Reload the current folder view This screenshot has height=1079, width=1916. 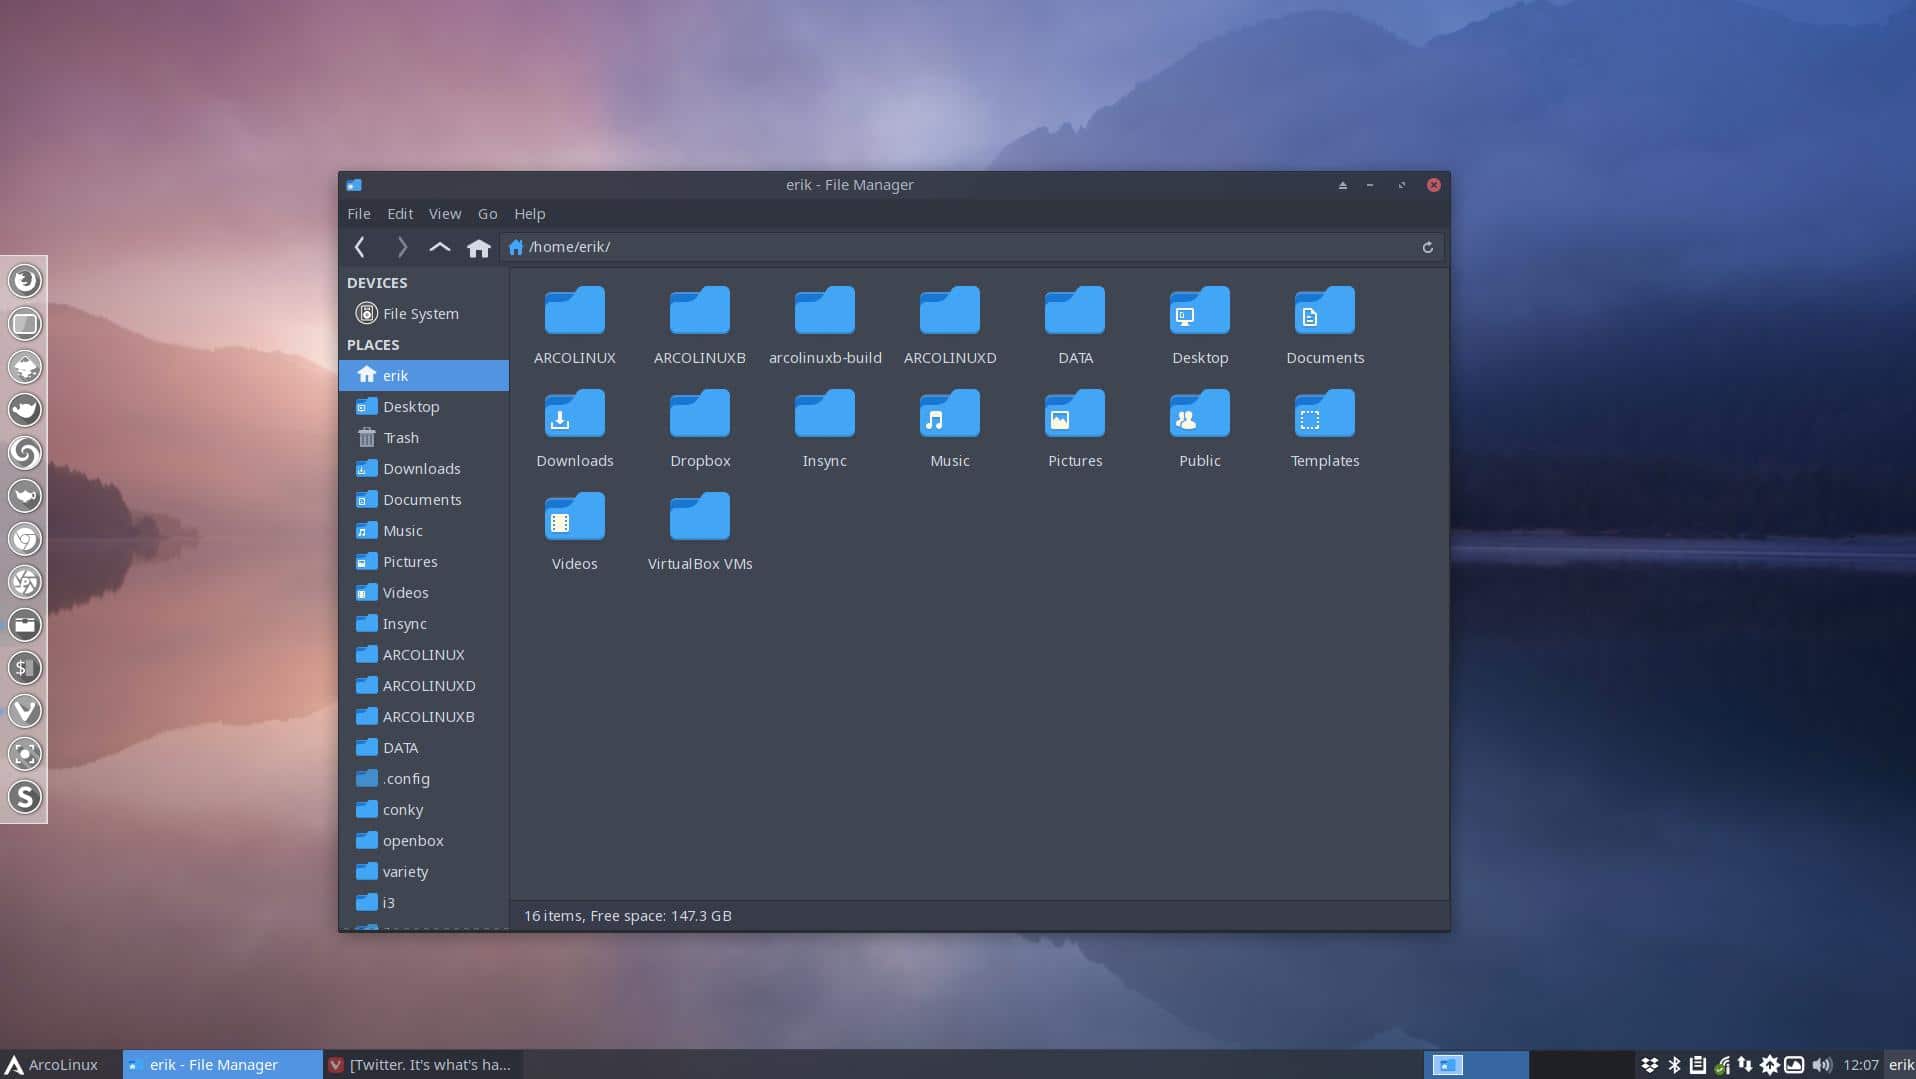(x=1427, y=247)
